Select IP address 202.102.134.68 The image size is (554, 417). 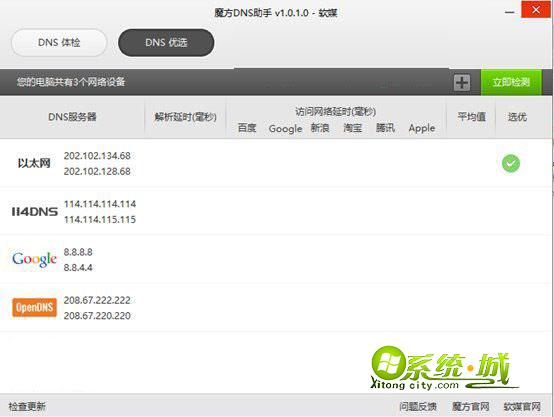[x=97, y=156]
